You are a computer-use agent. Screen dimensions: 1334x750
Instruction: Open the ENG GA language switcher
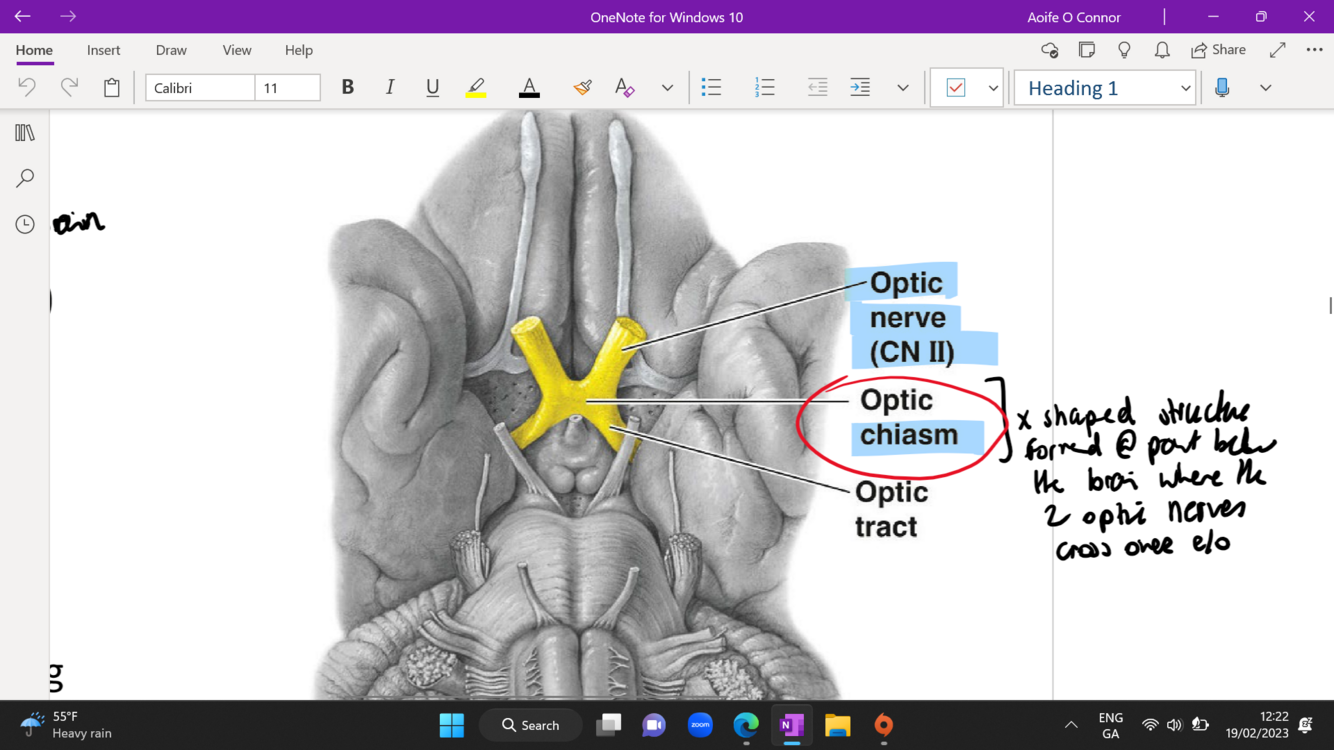(x=1110, y=725)
